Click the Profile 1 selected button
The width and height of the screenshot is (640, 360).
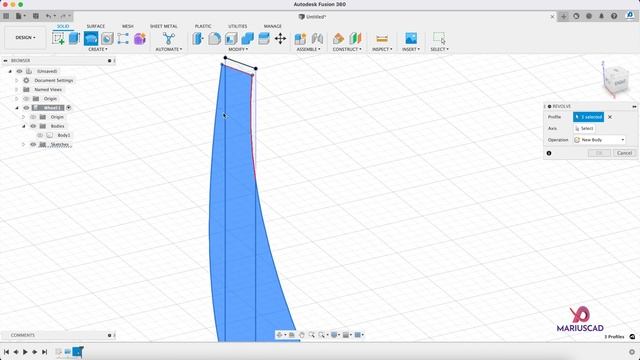coord(588,117)
